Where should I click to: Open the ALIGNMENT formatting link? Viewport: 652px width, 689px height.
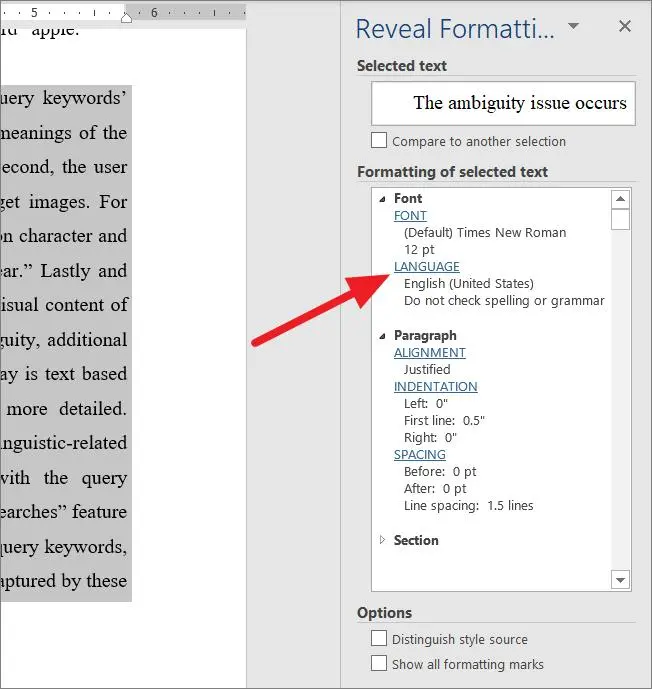tap(430, 353)
